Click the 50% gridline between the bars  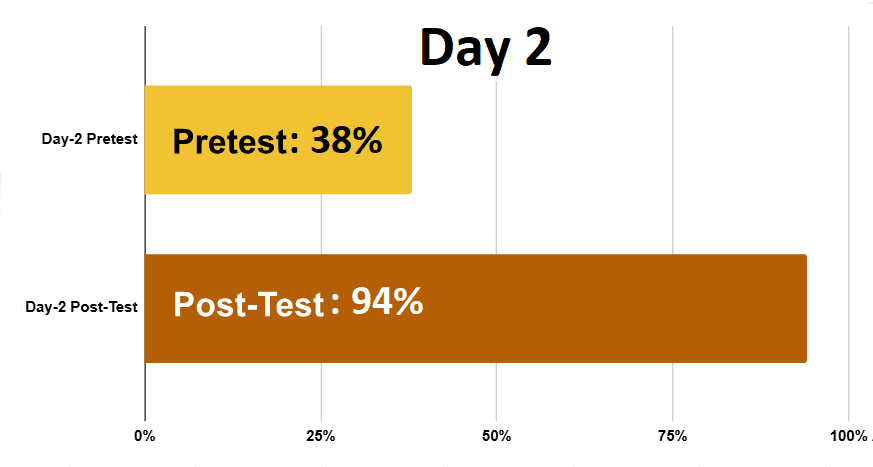[497, 223]
